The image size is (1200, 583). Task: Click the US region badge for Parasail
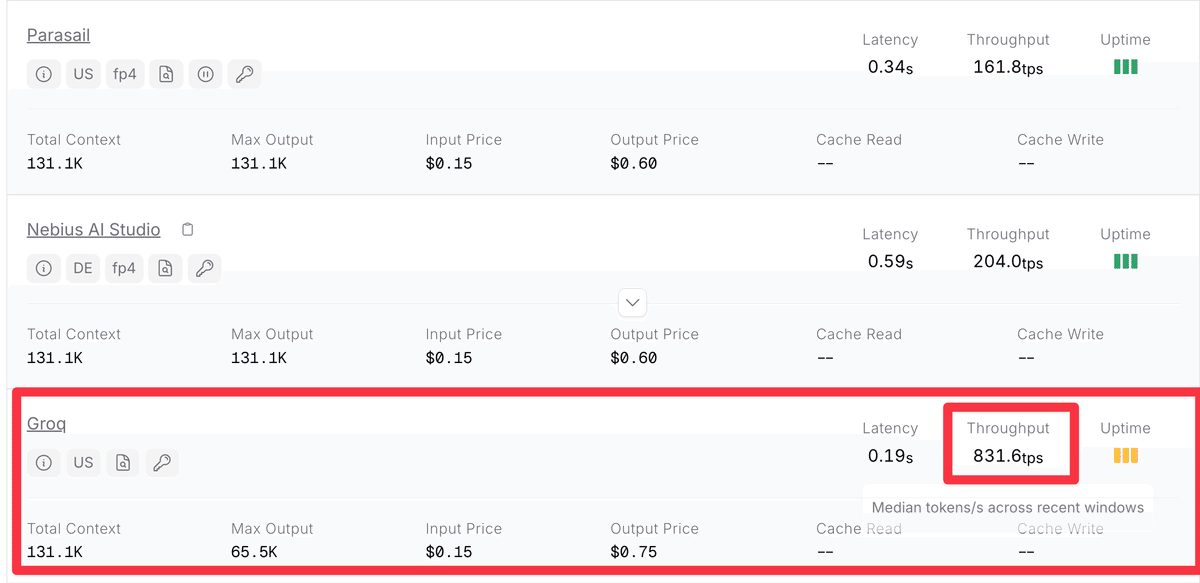coord(83,74)
